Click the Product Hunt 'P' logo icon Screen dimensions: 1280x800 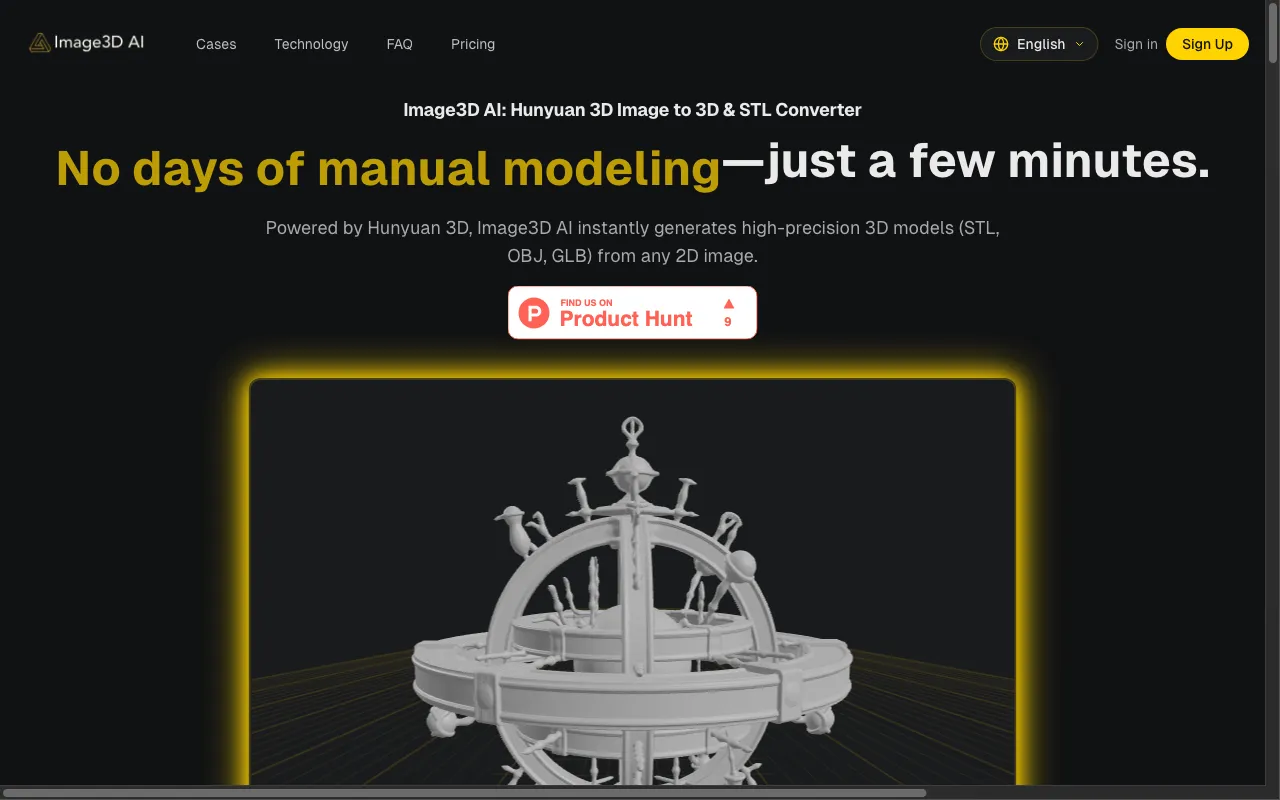pyautogui.click(x=534, y=313)
